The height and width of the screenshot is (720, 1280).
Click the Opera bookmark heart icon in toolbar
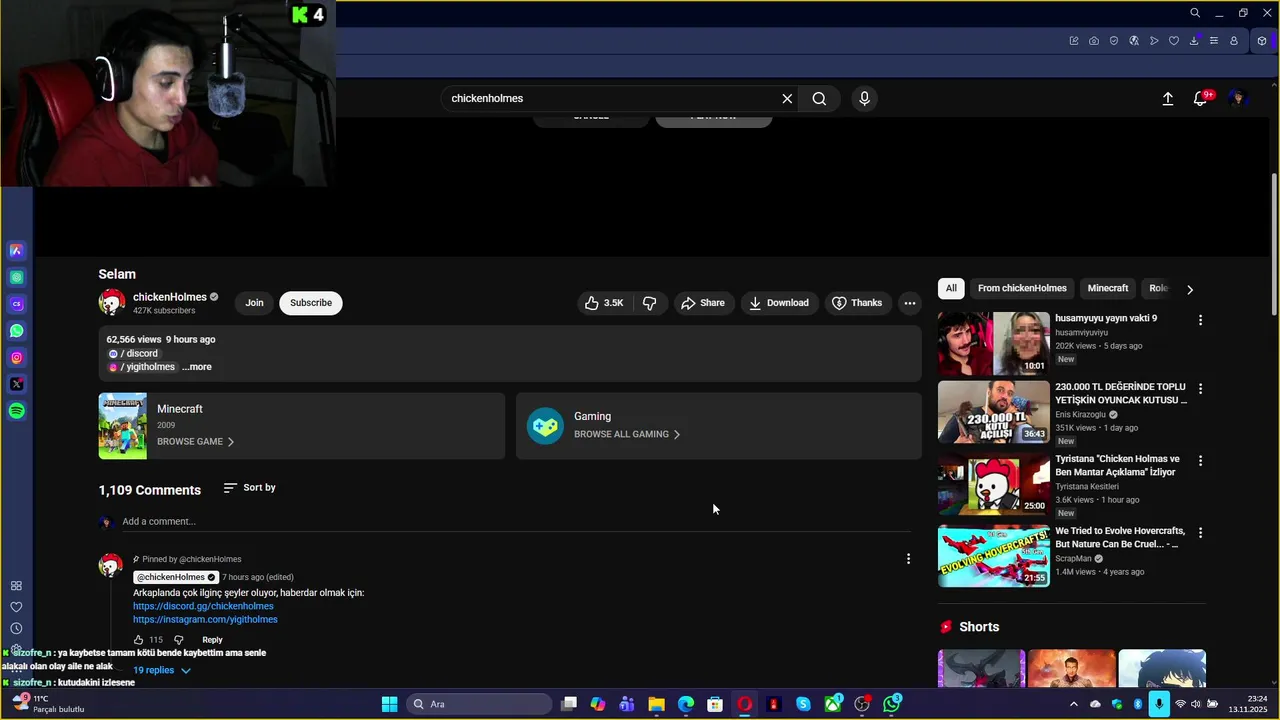[1174, 41]
